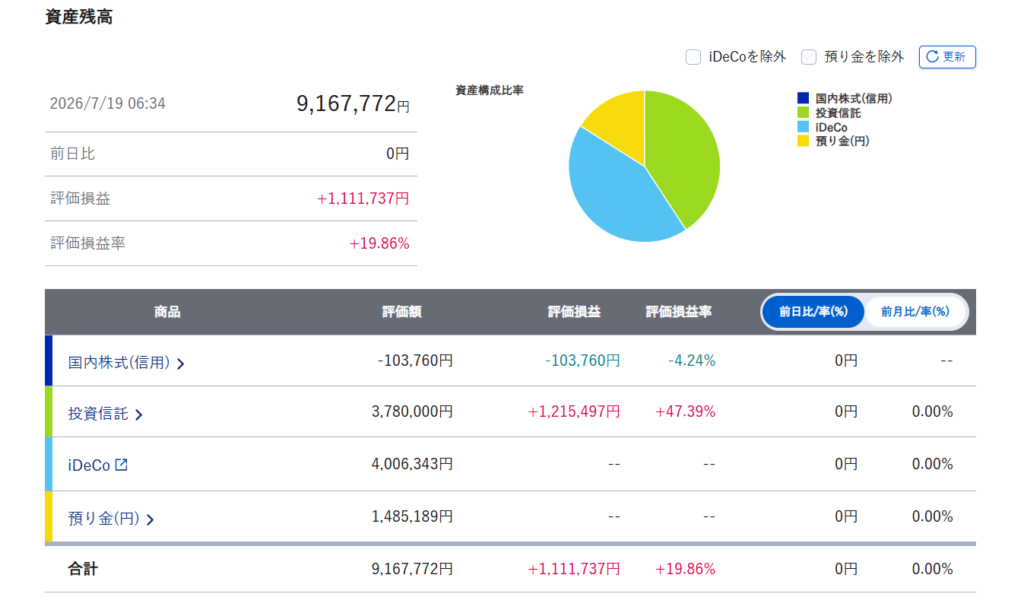Expand the 国内株式(信用) chevron arrow
The image size is (1024, 613).
tap(181, 364)
